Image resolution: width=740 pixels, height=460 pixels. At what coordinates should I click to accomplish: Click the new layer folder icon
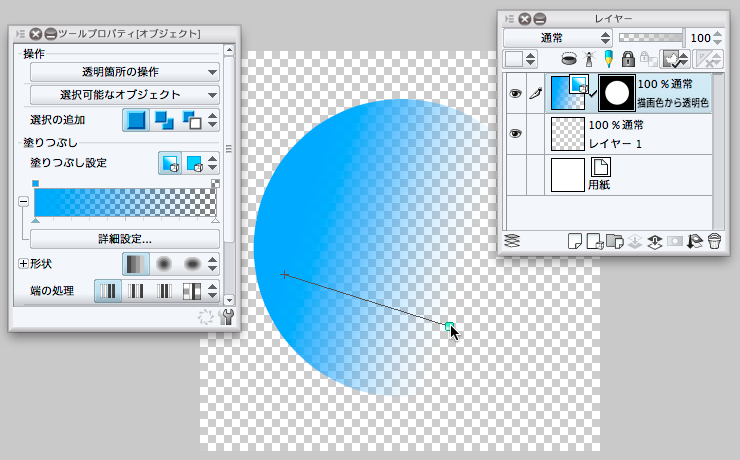pos(615,241)
